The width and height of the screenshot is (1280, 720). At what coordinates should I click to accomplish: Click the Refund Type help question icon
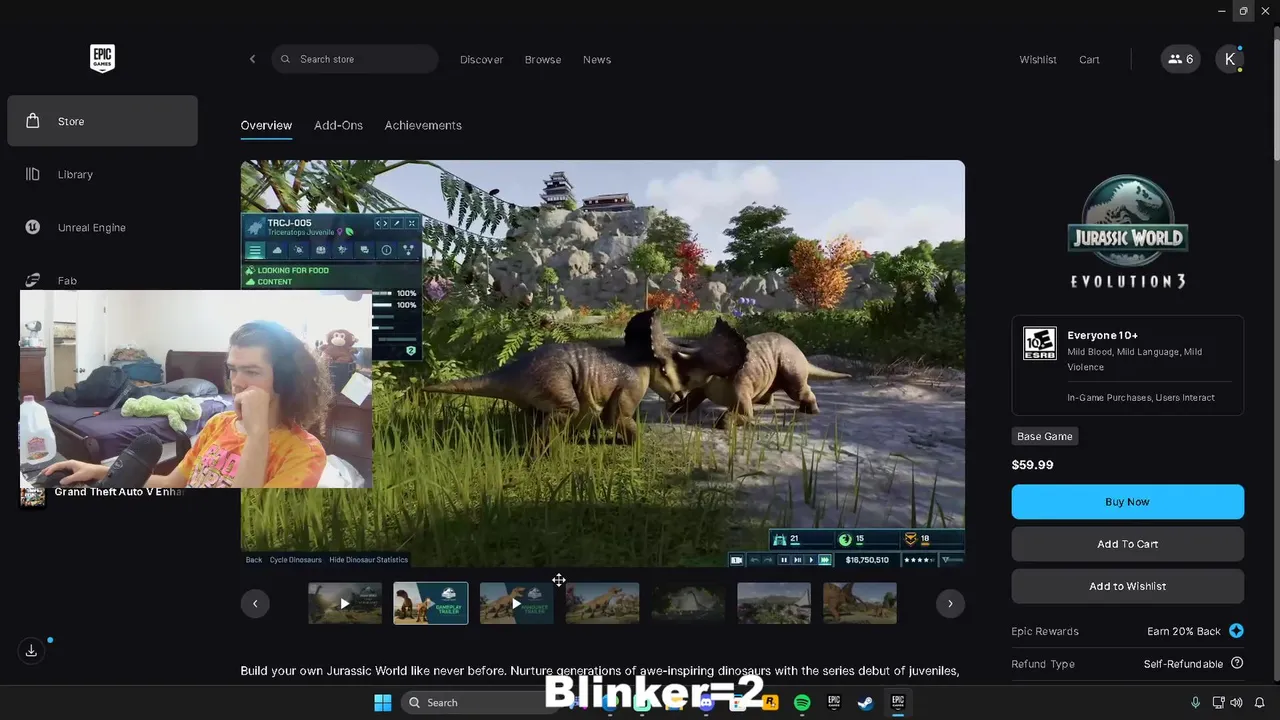1237,663
